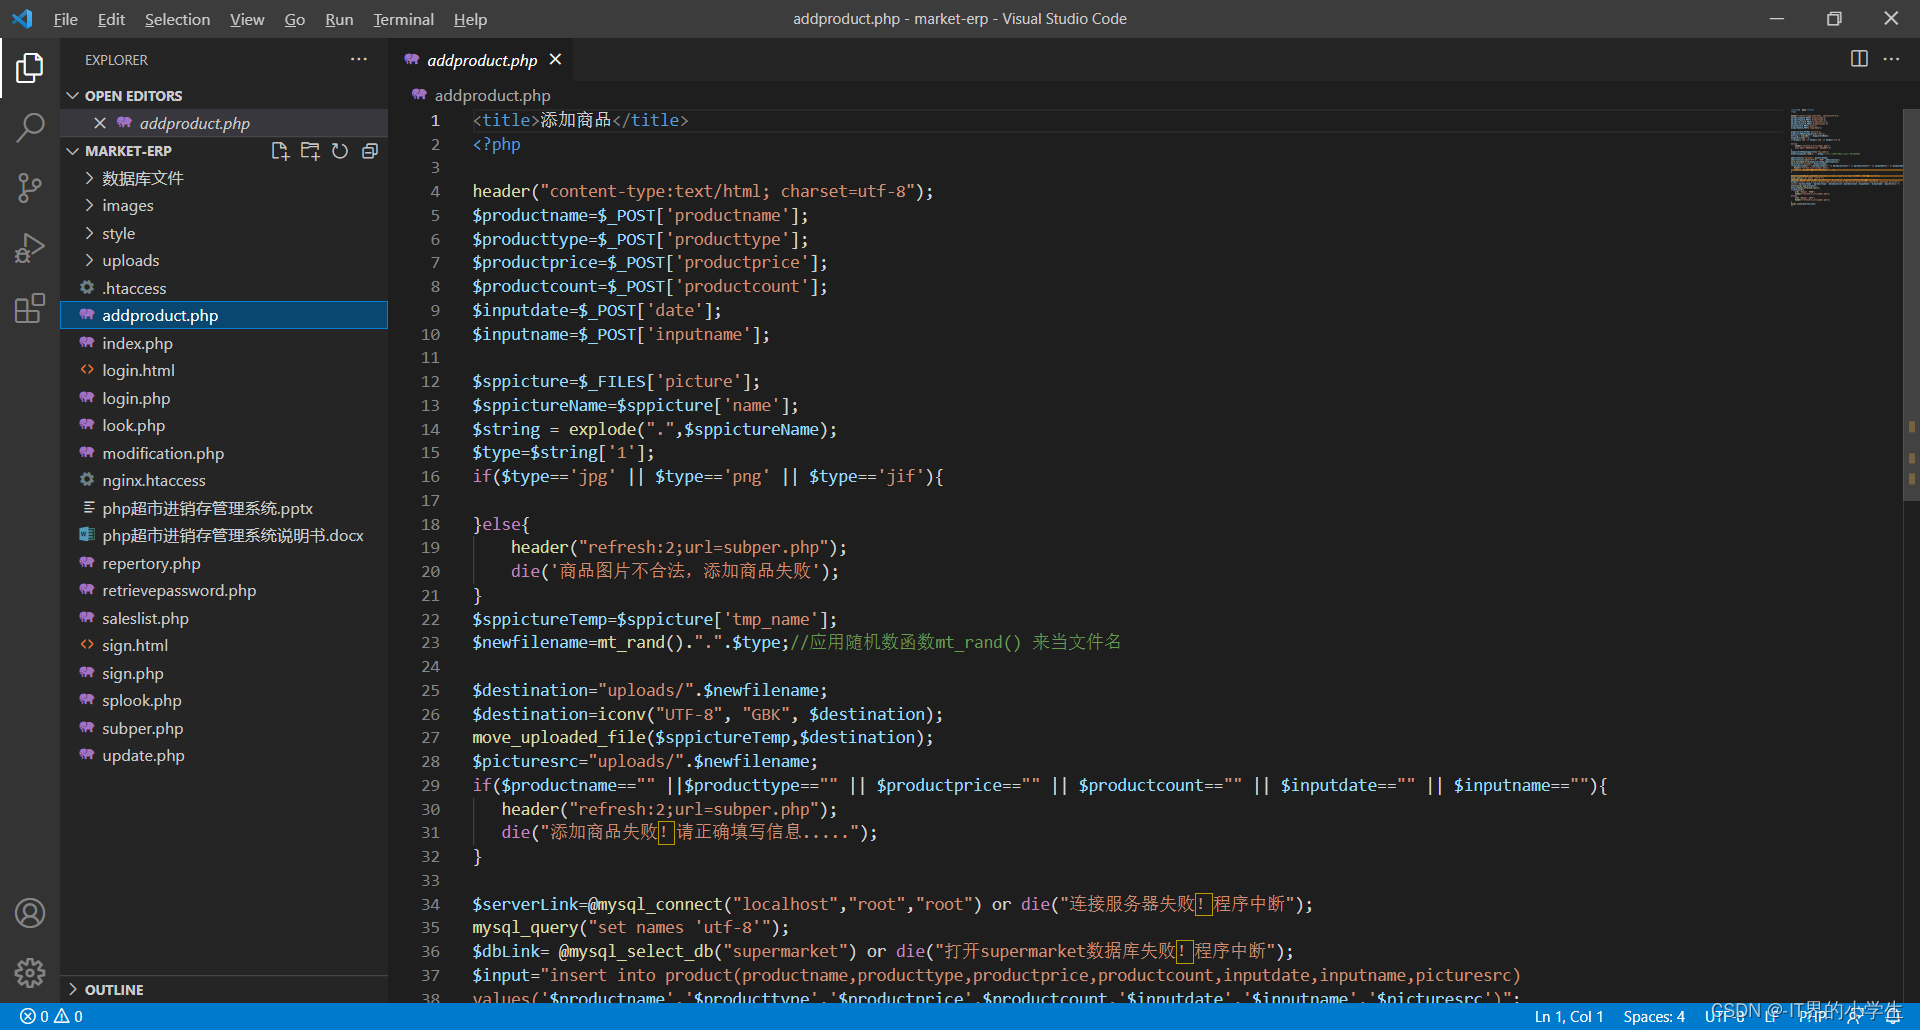Open the Extensions view icon

point(30,308)
